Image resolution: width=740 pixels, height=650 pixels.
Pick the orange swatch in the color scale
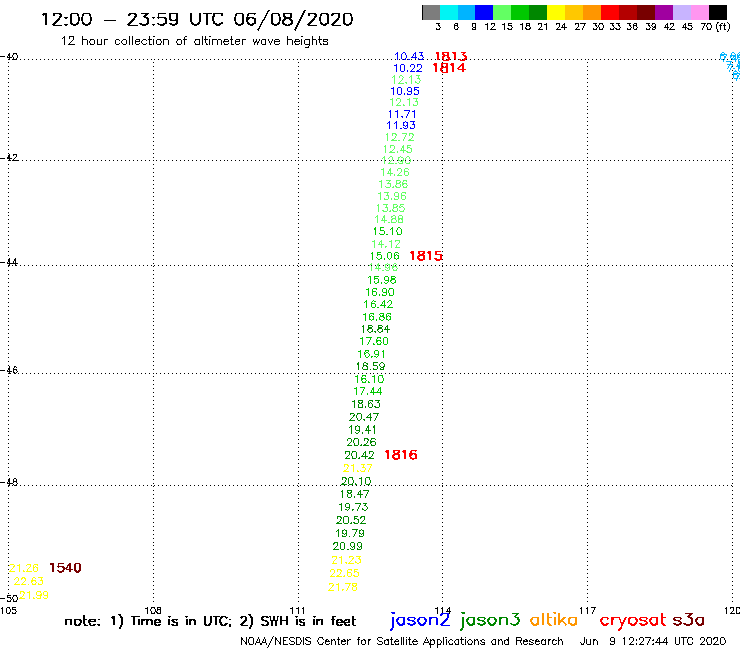pyautogui.click(x=592, y=12)
